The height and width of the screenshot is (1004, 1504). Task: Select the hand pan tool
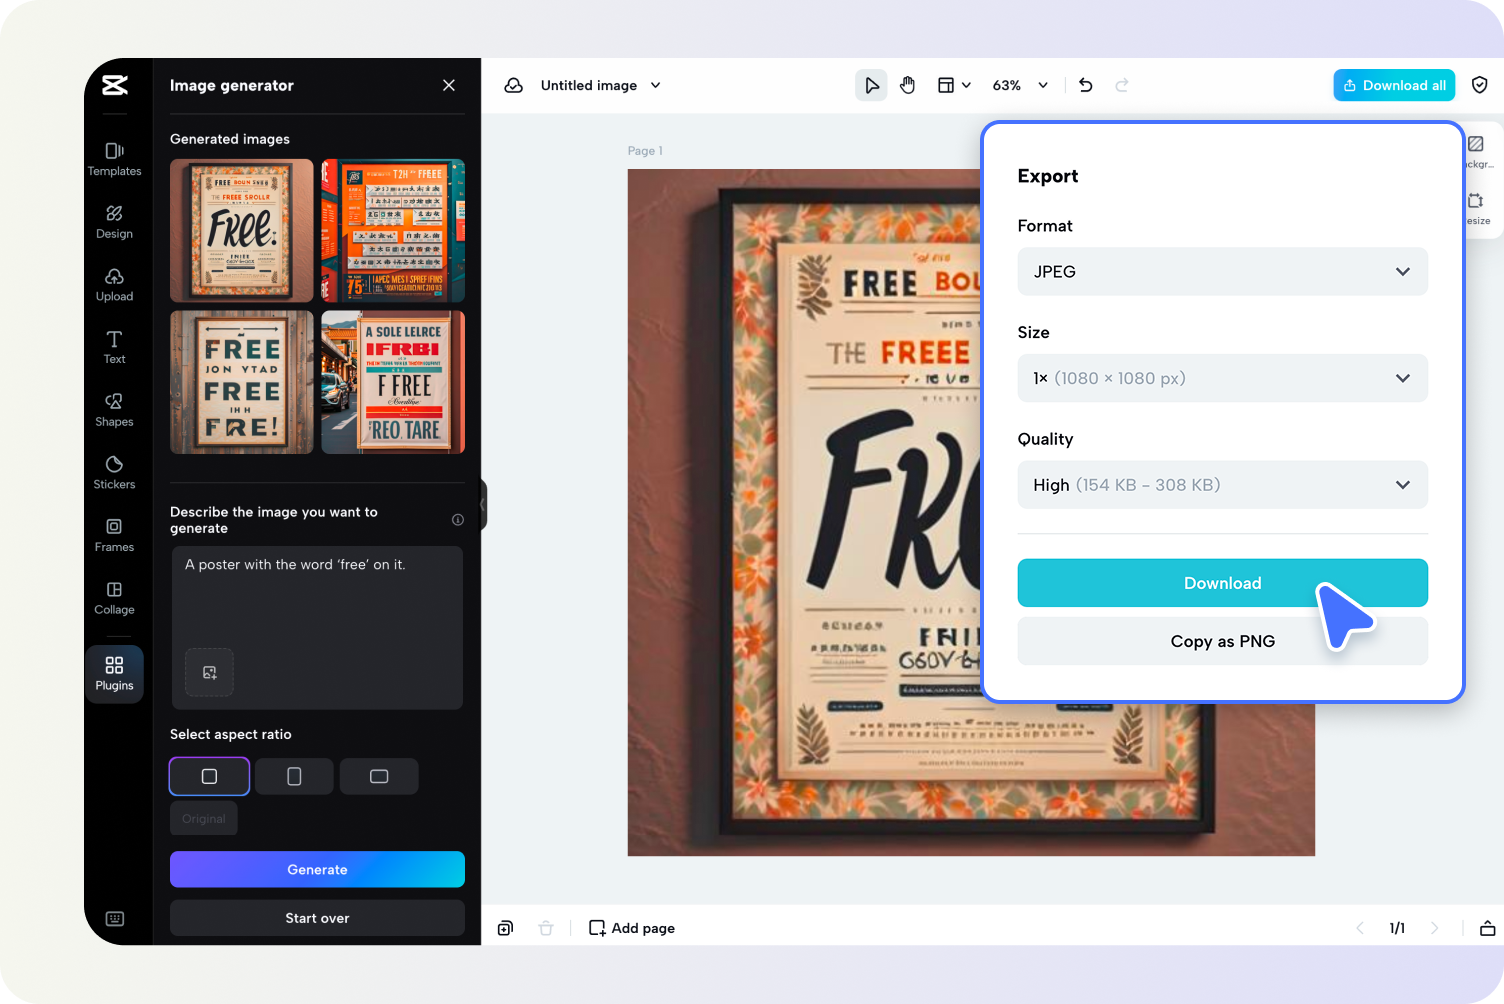[908, 85]
